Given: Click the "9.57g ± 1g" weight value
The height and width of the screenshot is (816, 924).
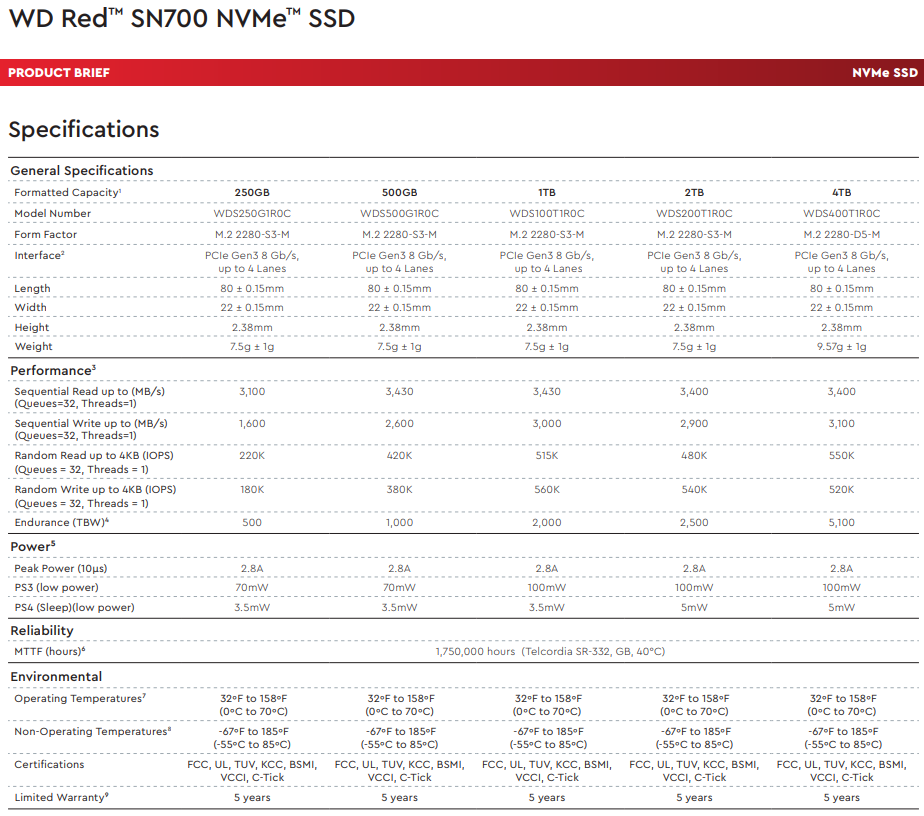Looking at the screenshot, I should (842, 346).
